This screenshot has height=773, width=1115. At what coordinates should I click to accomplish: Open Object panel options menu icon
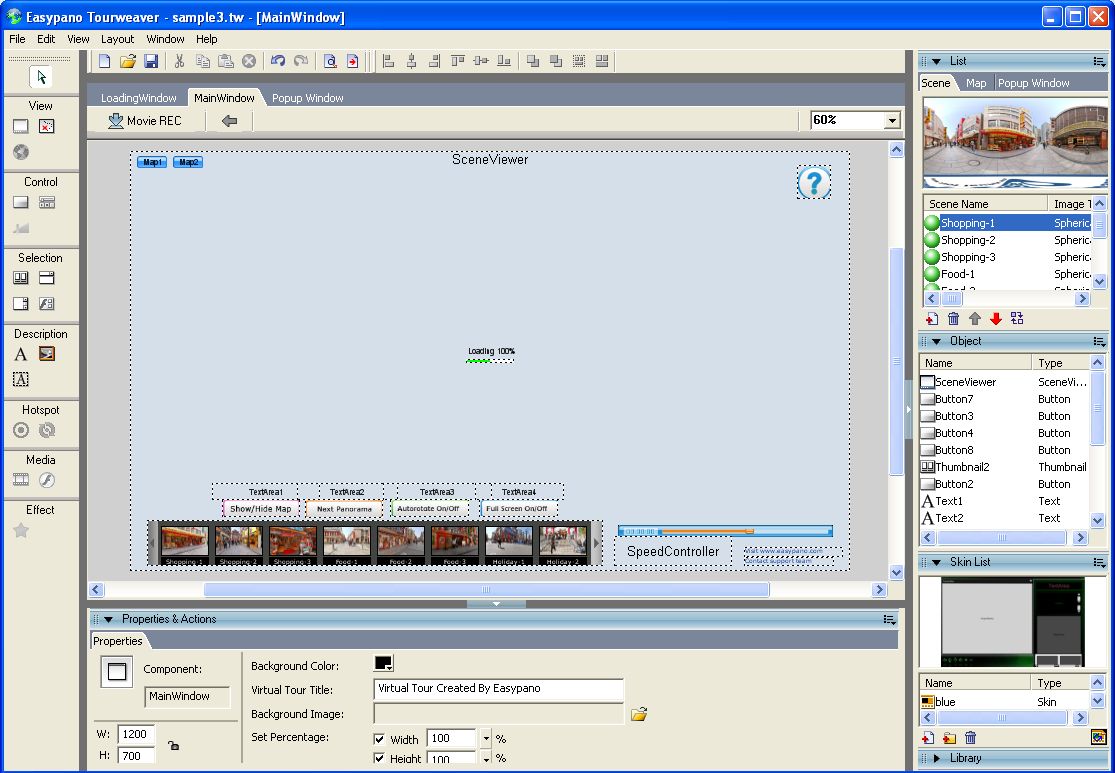1099,342
